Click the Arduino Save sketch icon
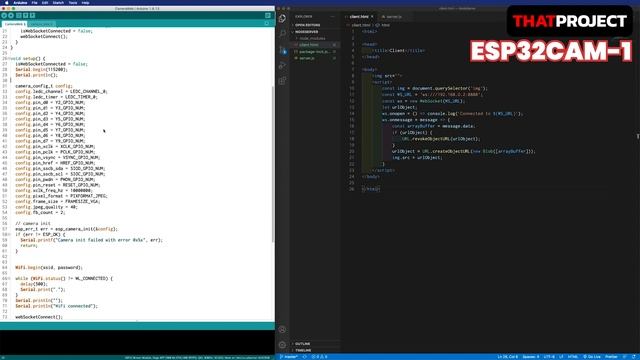 tap(32, 16)
